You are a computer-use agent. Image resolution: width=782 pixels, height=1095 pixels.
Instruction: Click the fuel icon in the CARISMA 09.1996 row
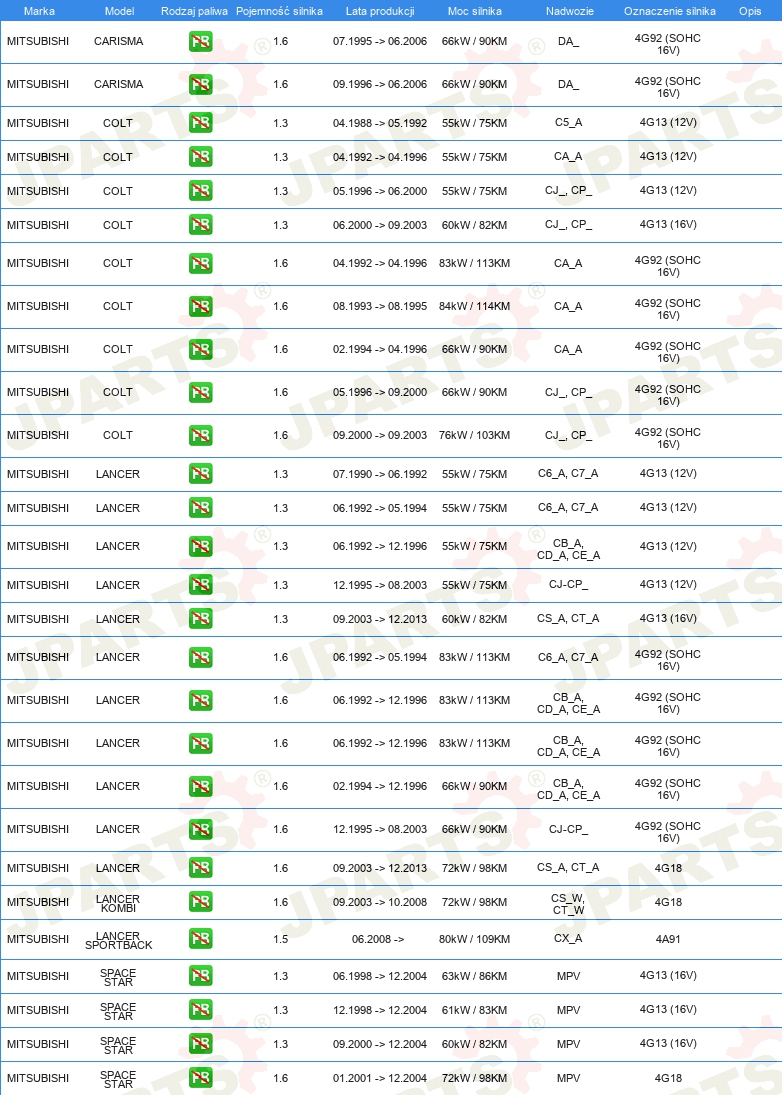coord(200,84)
